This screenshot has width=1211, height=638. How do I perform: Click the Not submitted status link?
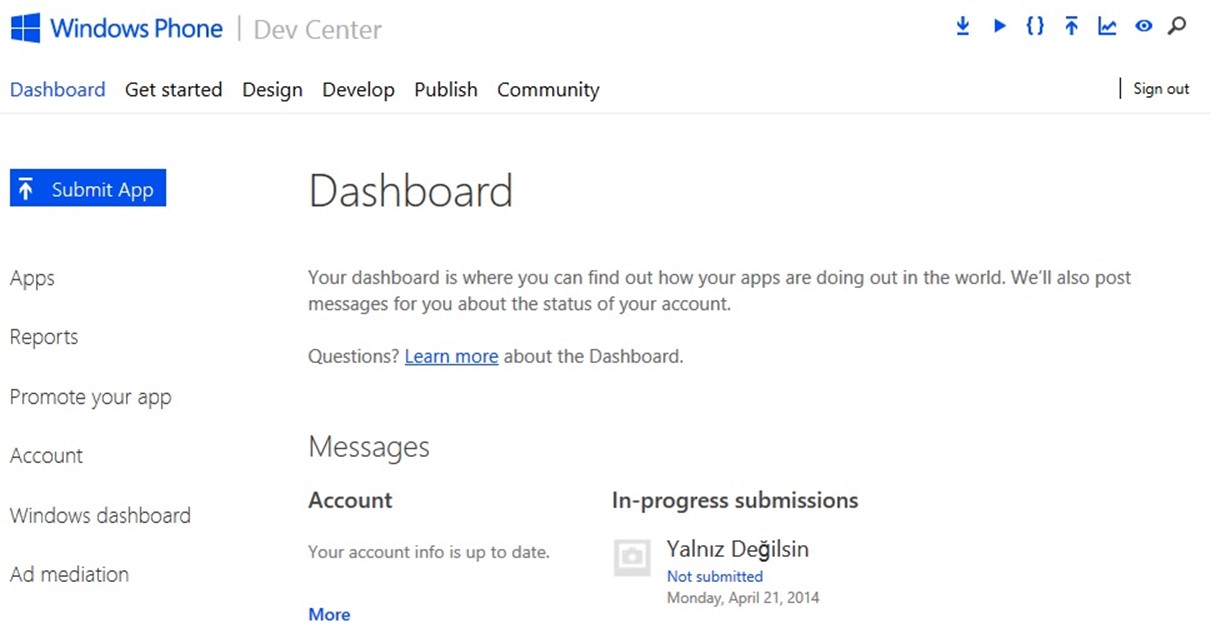(714, 576)
